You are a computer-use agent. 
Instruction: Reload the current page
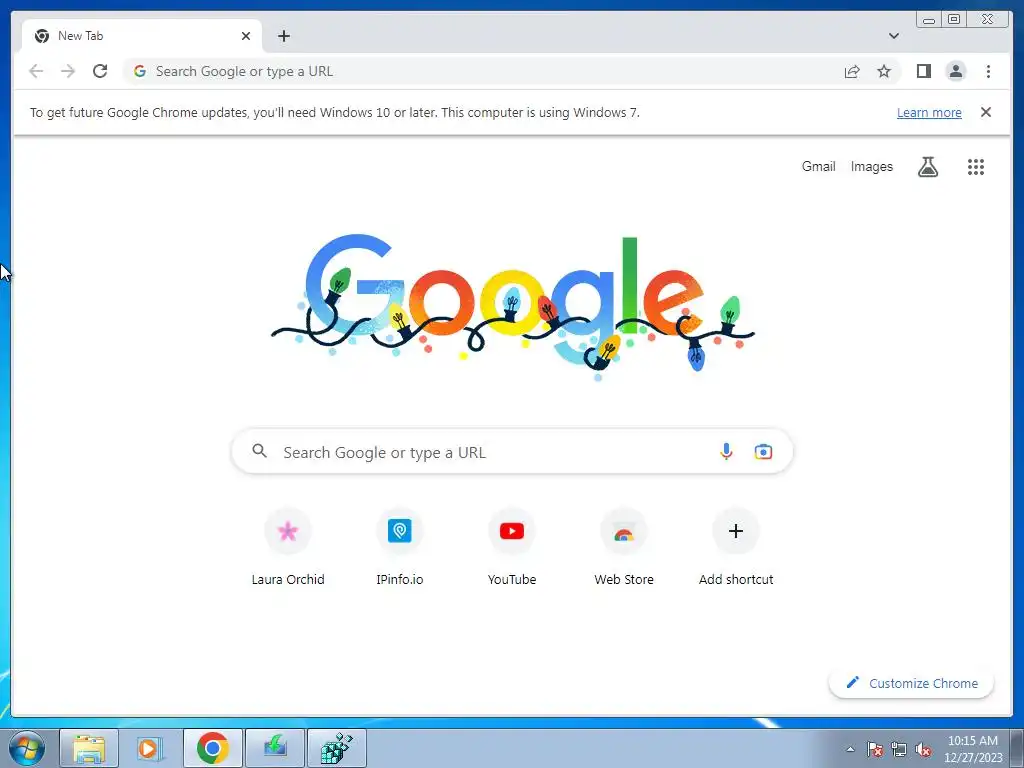pyautogui.click(x=100, y=71)
